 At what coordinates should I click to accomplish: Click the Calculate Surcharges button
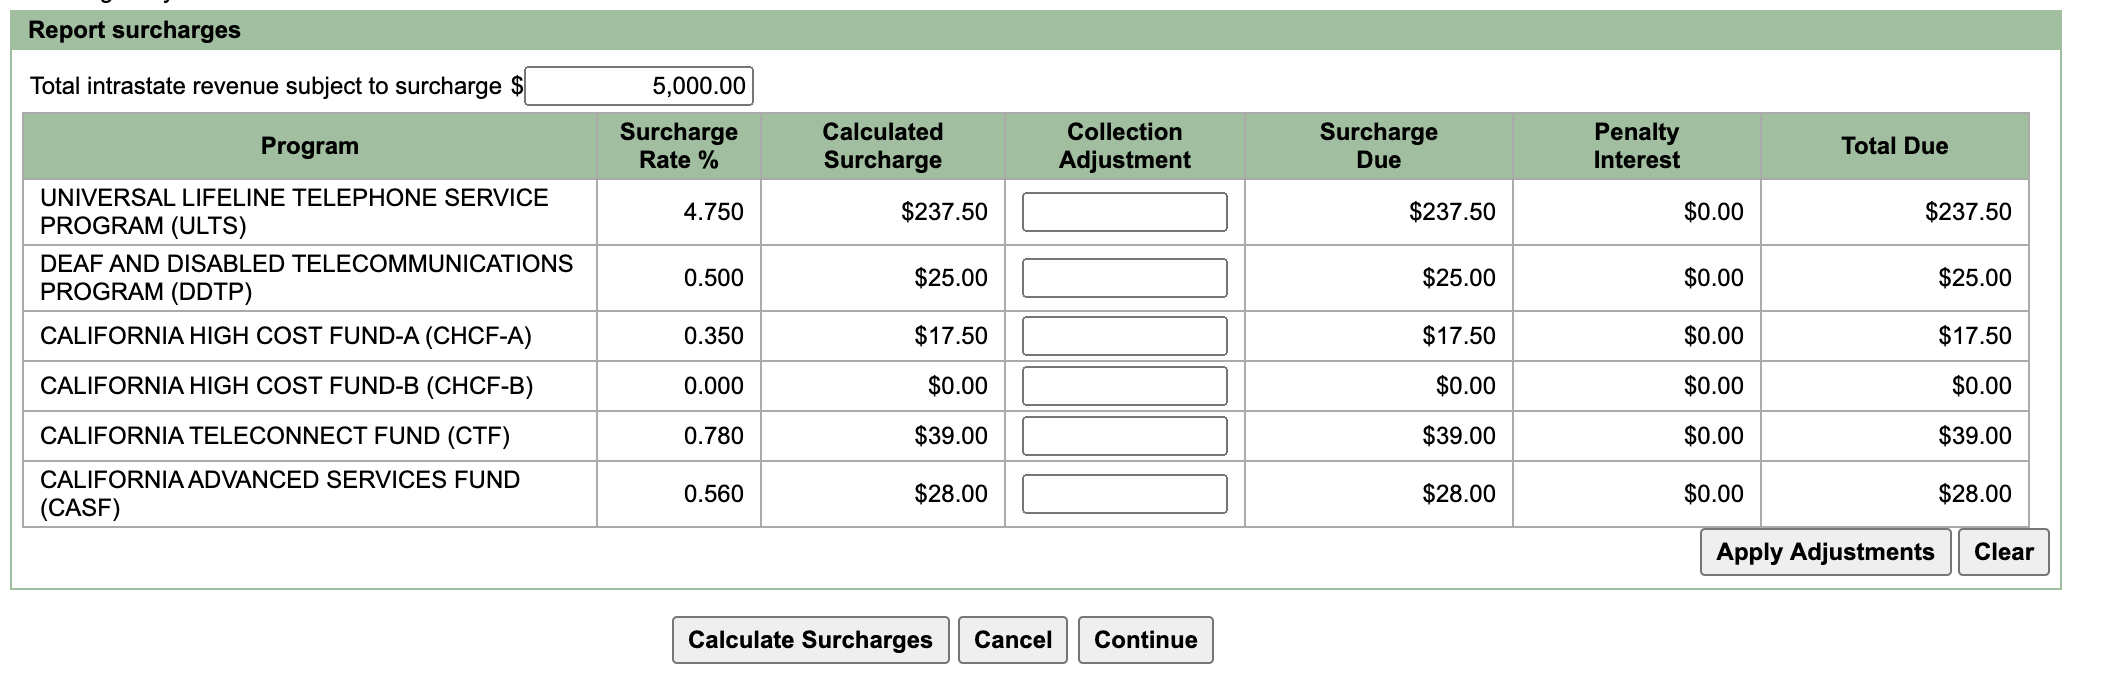(811, 640)
